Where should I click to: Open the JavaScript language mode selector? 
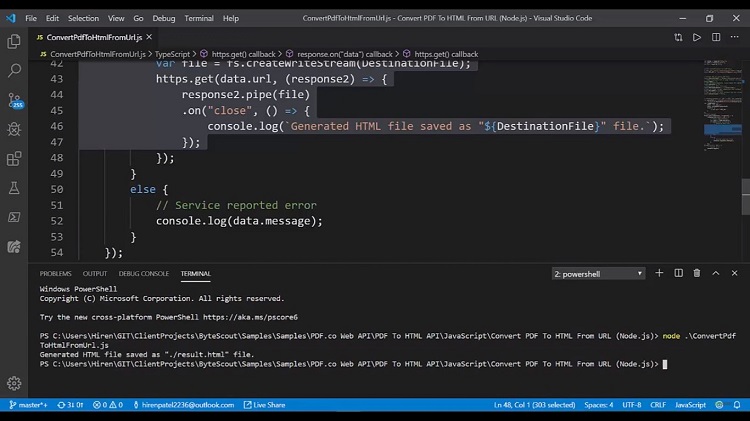click(x=690, y=405)
